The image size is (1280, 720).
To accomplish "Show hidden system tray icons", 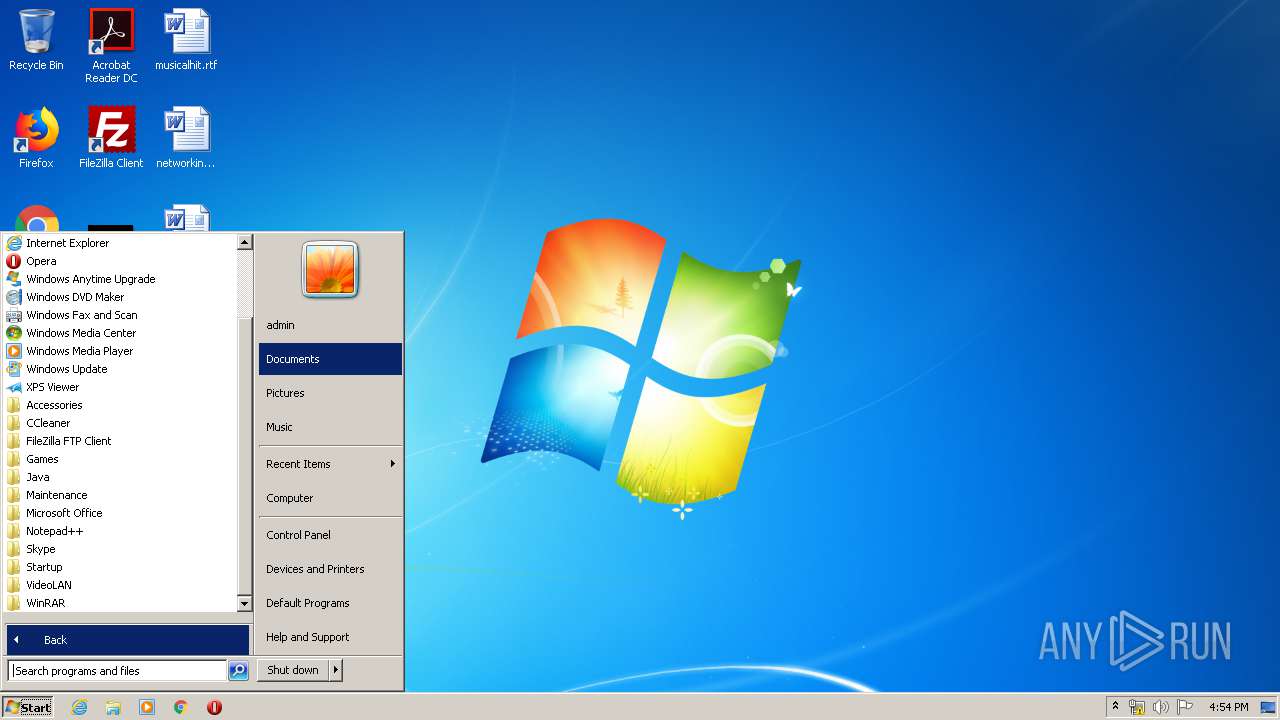I will point(1115,706).
